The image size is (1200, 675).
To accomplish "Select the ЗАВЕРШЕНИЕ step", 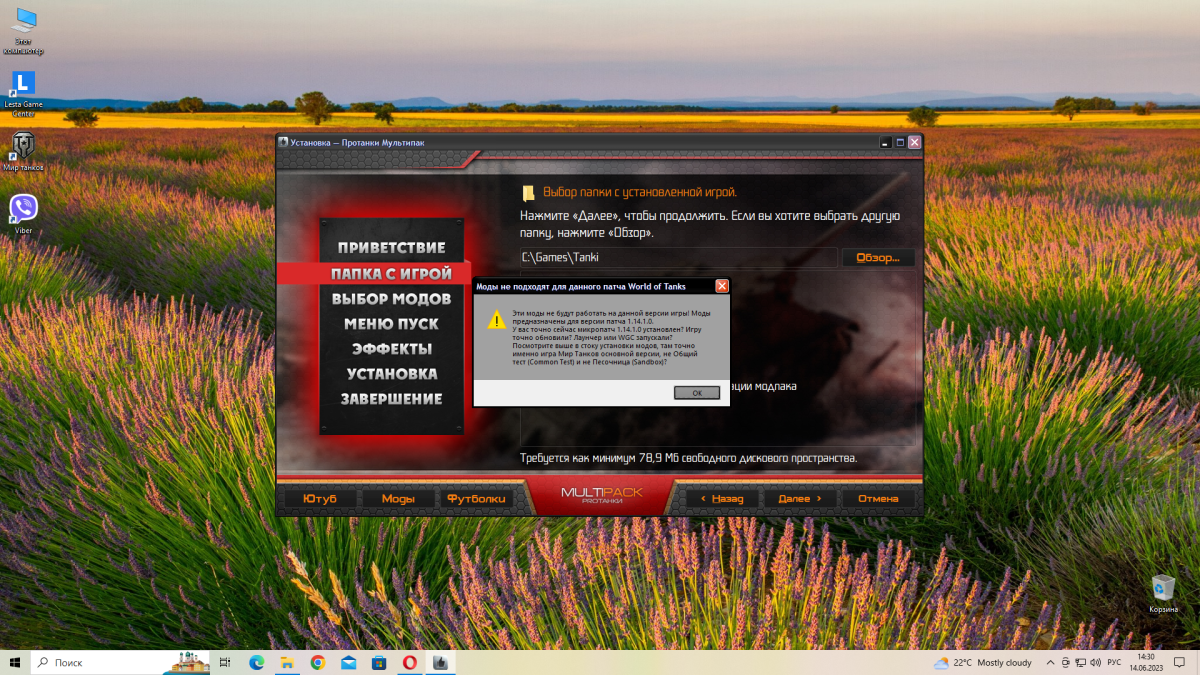I will click(391, 399).
